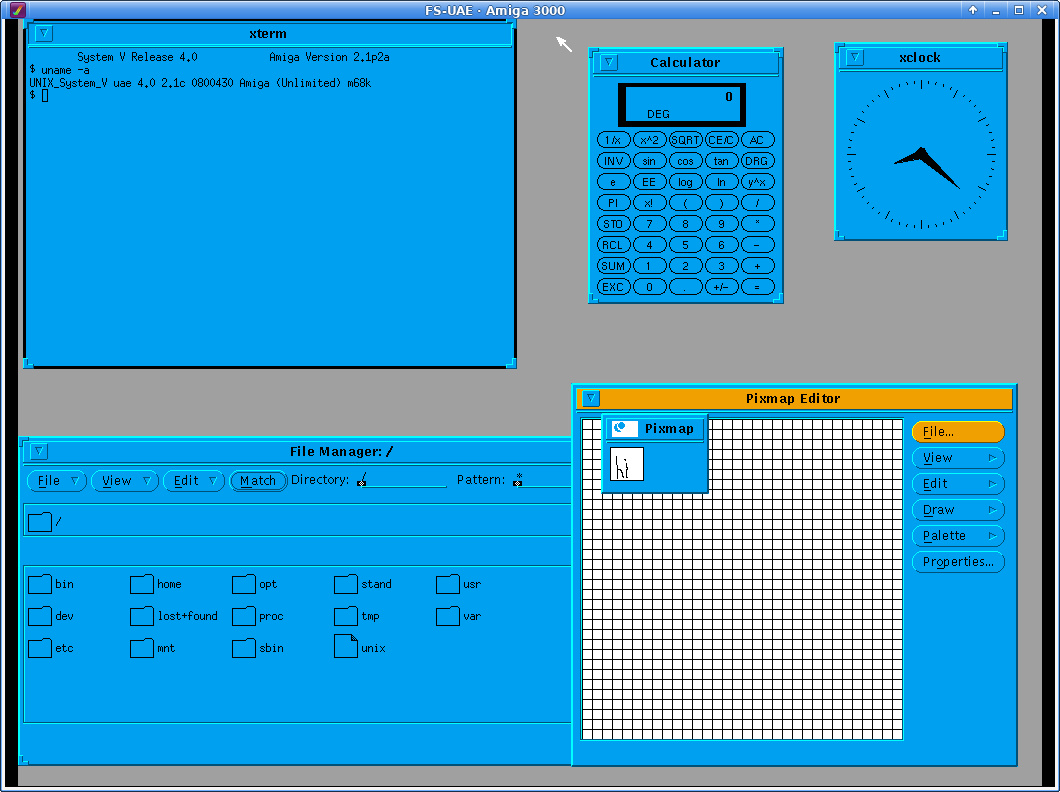This screenshot has width=1060, height=792.
Task: Click the RCL key on Calculator
Action: pyautogui.click(x=613, y=245)
